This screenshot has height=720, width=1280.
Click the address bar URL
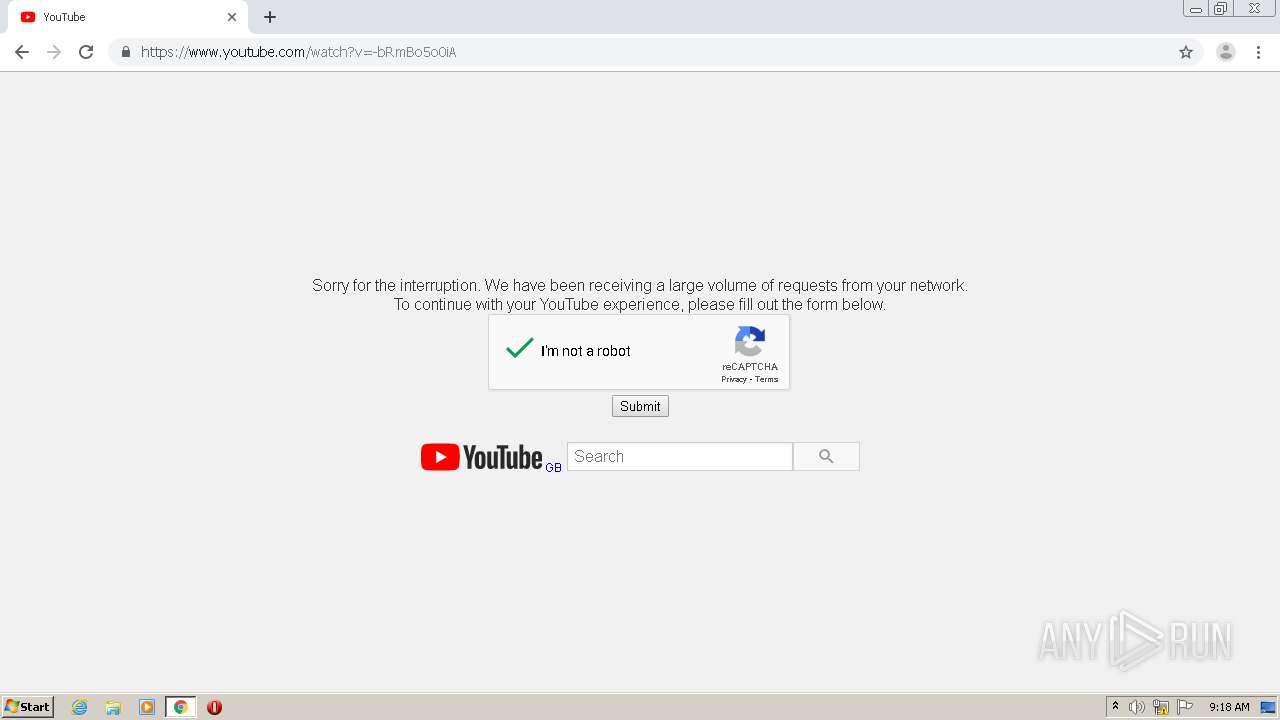(x=298, y=52)
